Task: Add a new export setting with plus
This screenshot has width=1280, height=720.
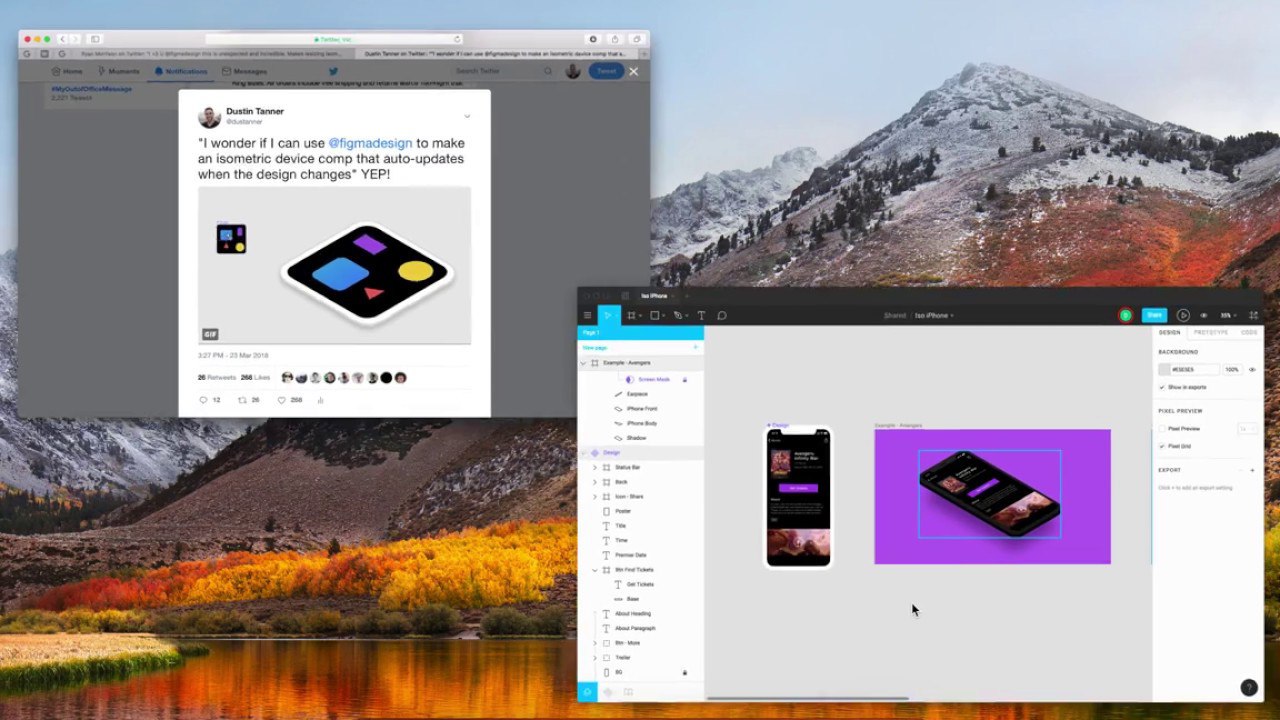Action: point(1252,470)
